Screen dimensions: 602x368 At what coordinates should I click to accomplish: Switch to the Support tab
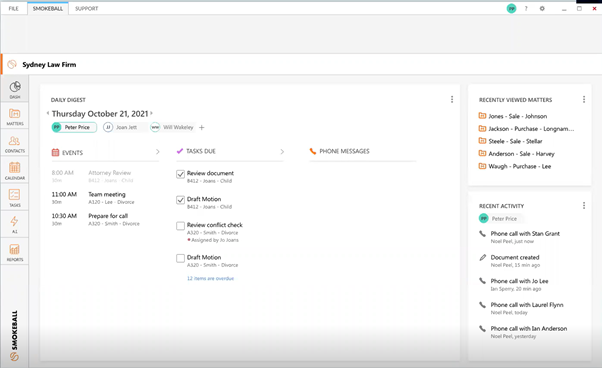click(x=86, y=8)
